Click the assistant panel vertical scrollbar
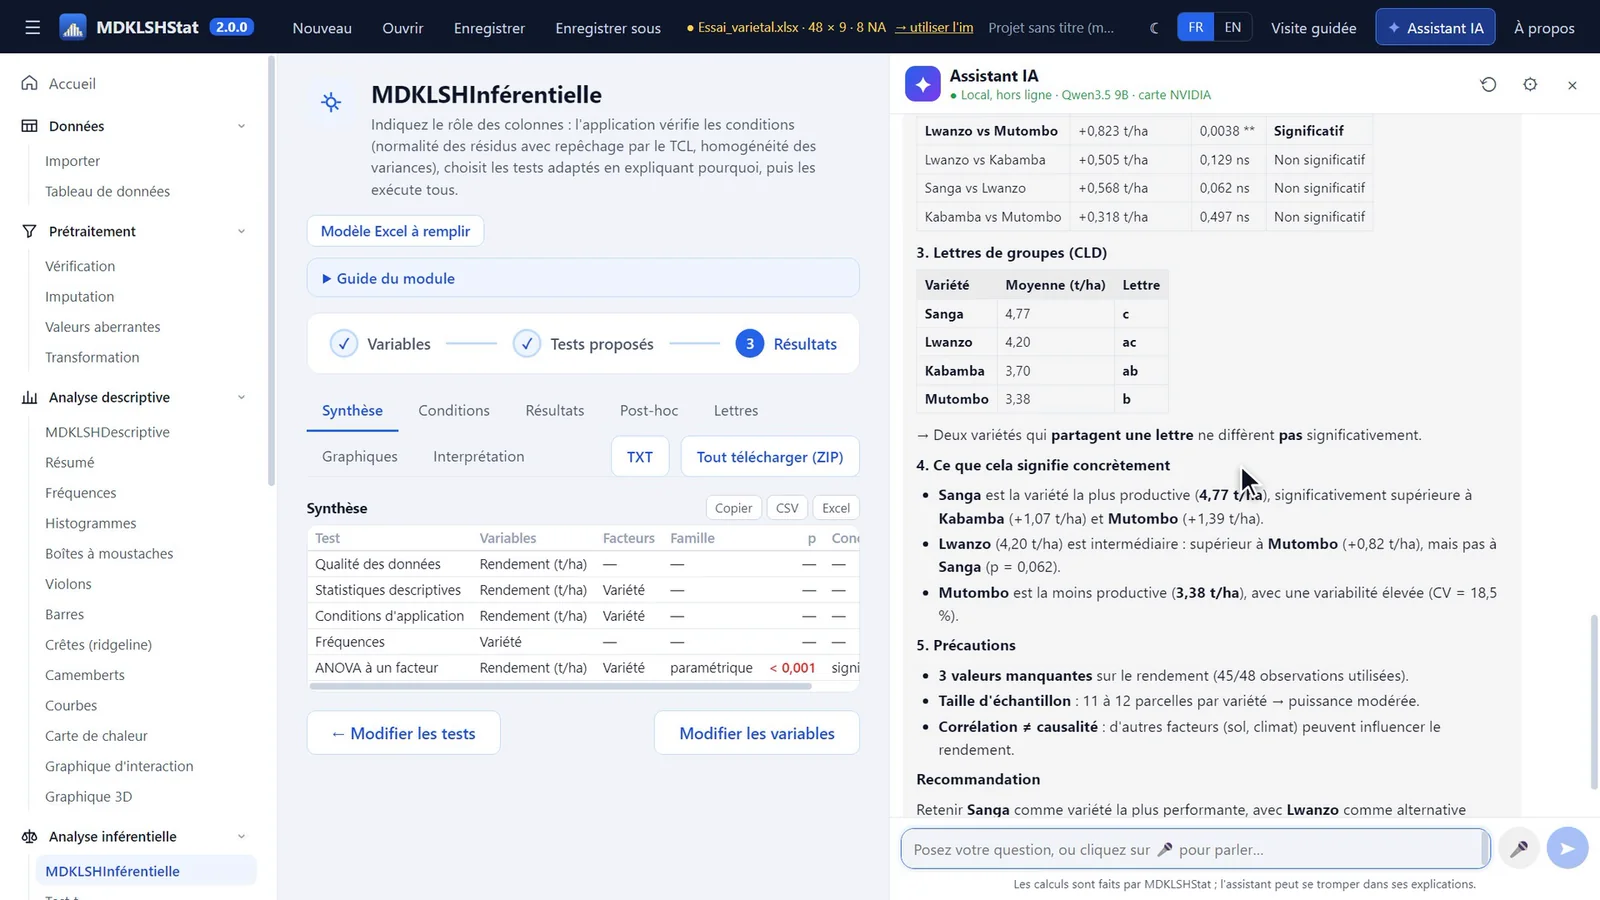Image resolution: width=1600 pixels, height=900 pixels. 1594,702
